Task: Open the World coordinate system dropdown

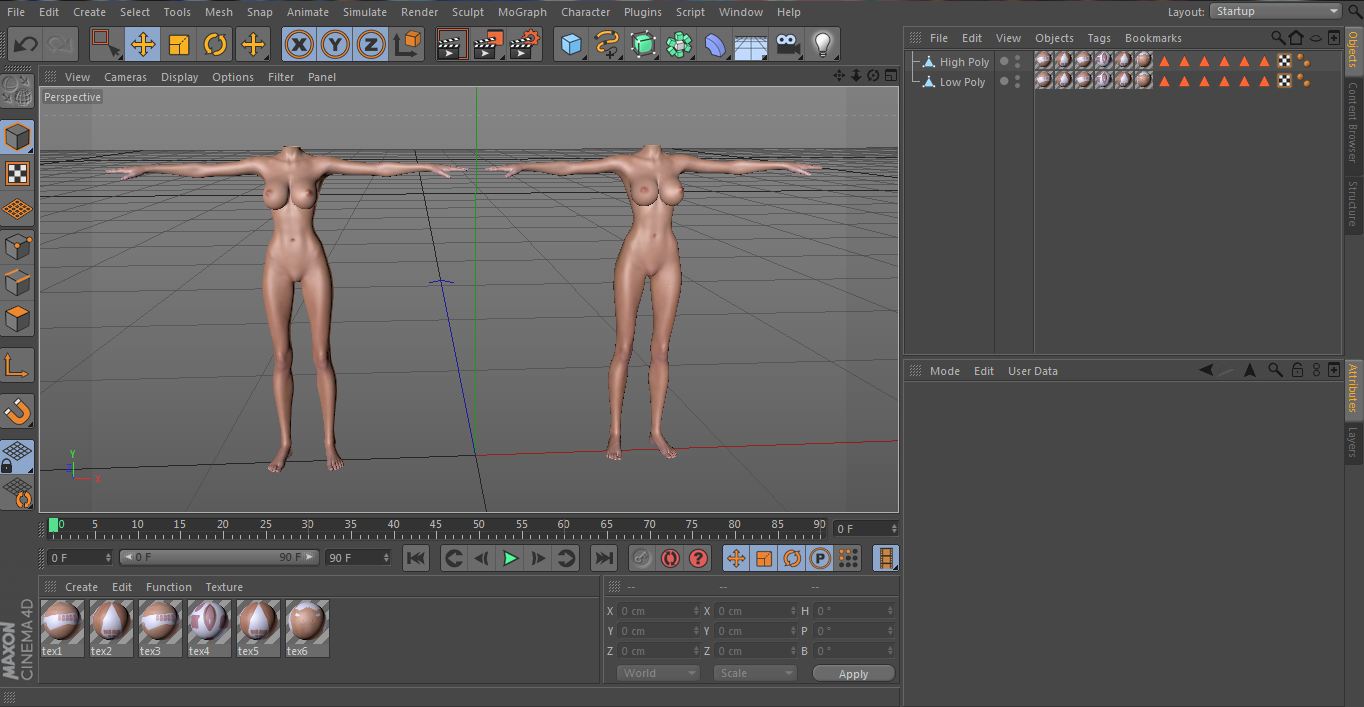Action: (x=657, y=673)
